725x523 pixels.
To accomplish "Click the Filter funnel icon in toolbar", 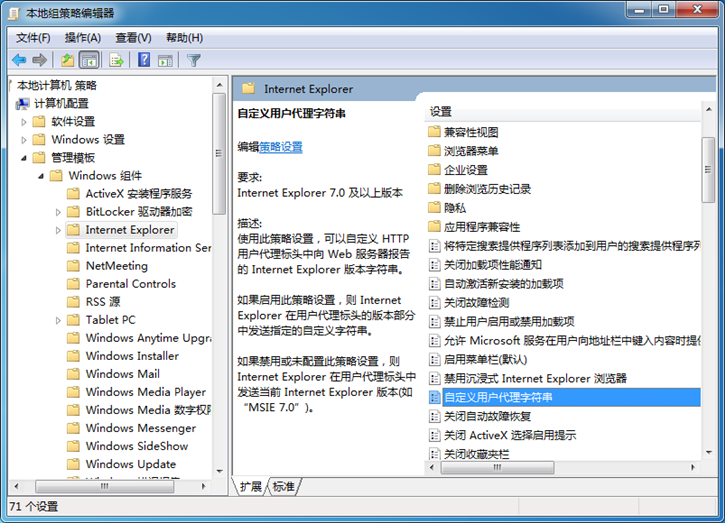I will pyautogui.click(x=194, y=60).
